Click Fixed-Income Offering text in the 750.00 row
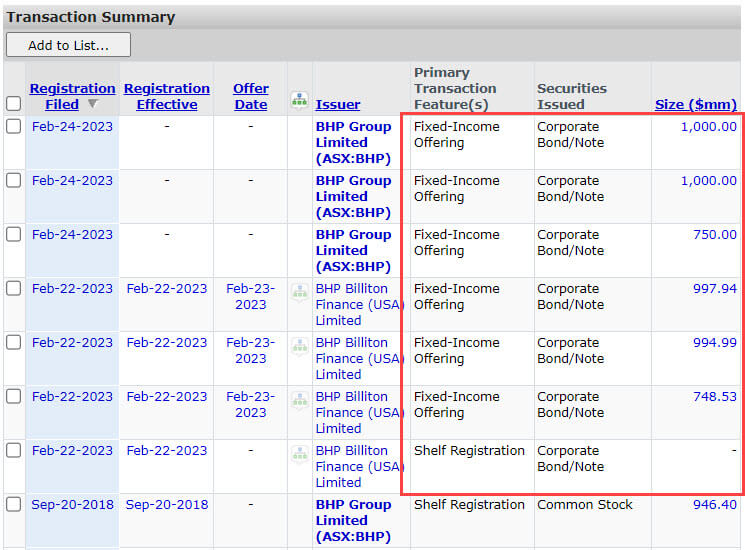Viewport: 745px width, 550px height. pyautogui.click(x=457, y=242)
